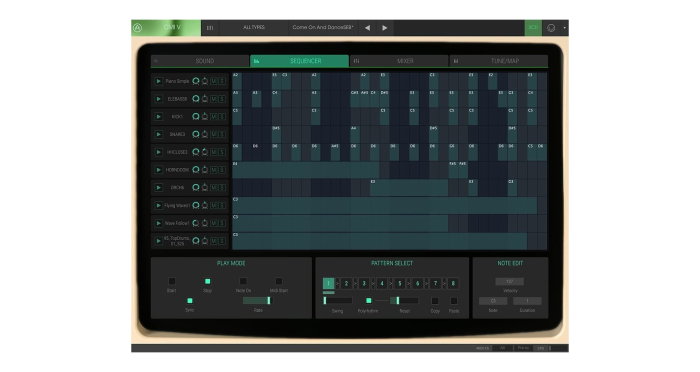This screenshot has width=700, height=372.
Task: Switch to the SOUND tab
Action: pyautogui.click(x=200, y=61)
